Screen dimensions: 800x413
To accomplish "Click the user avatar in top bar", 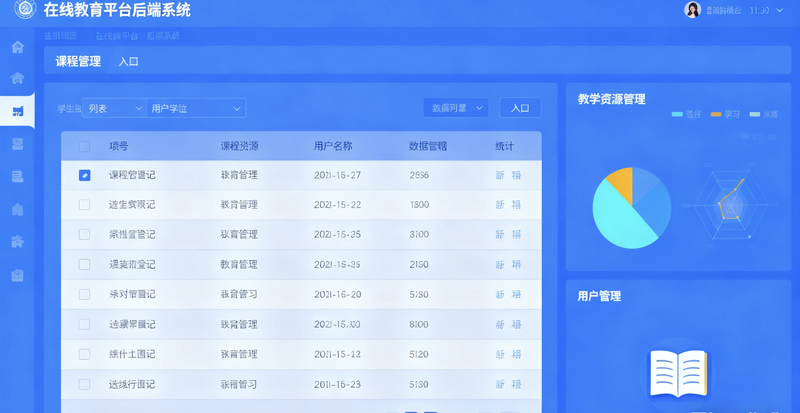I will (692, 10).
